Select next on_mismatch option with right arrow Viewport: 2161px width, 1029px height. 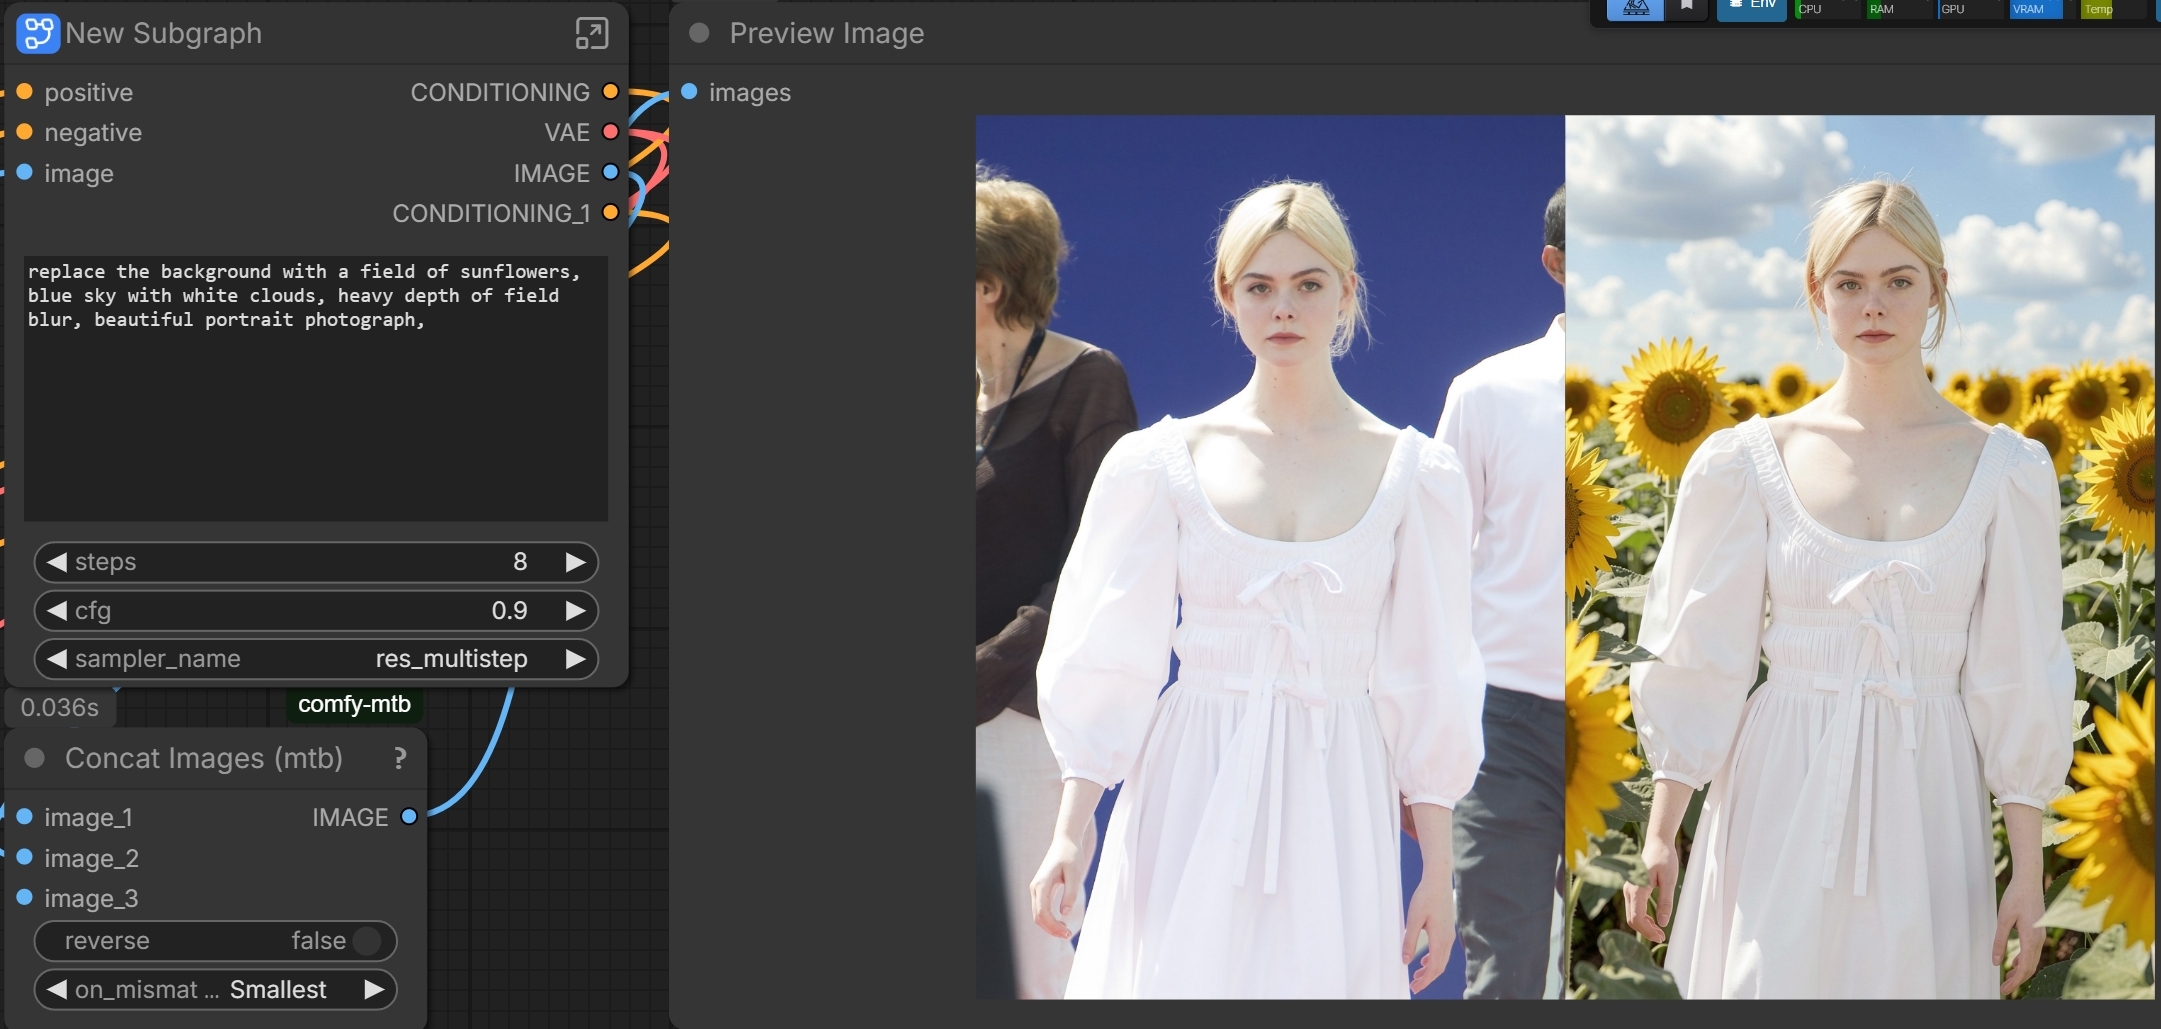[375, 990]
